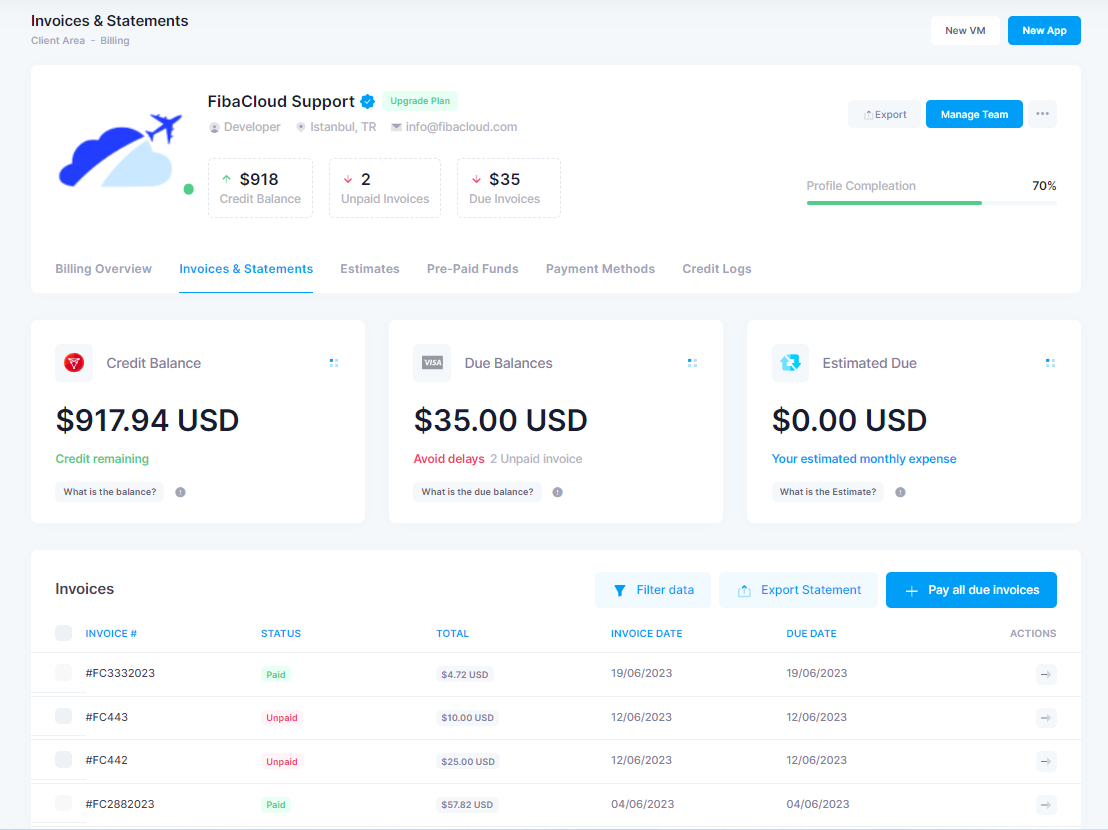Toggle the select-all invoices header checkbox
The height and width of the screenshot is (830, 1108).
click(x=64, y=633)
